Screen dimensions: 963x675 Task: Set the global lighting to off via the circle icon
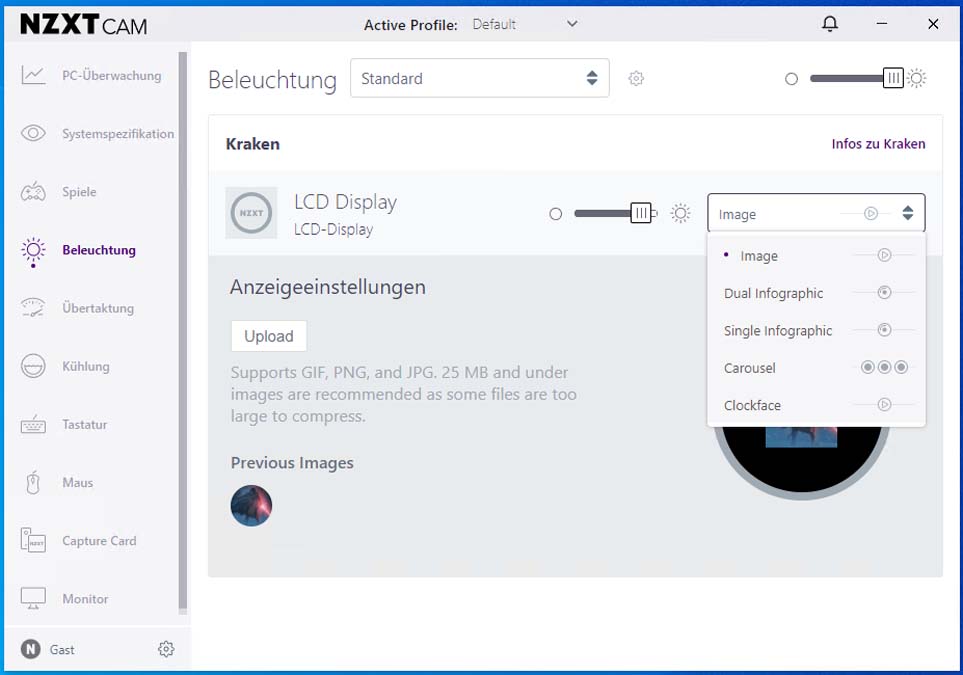pos(792,79)
